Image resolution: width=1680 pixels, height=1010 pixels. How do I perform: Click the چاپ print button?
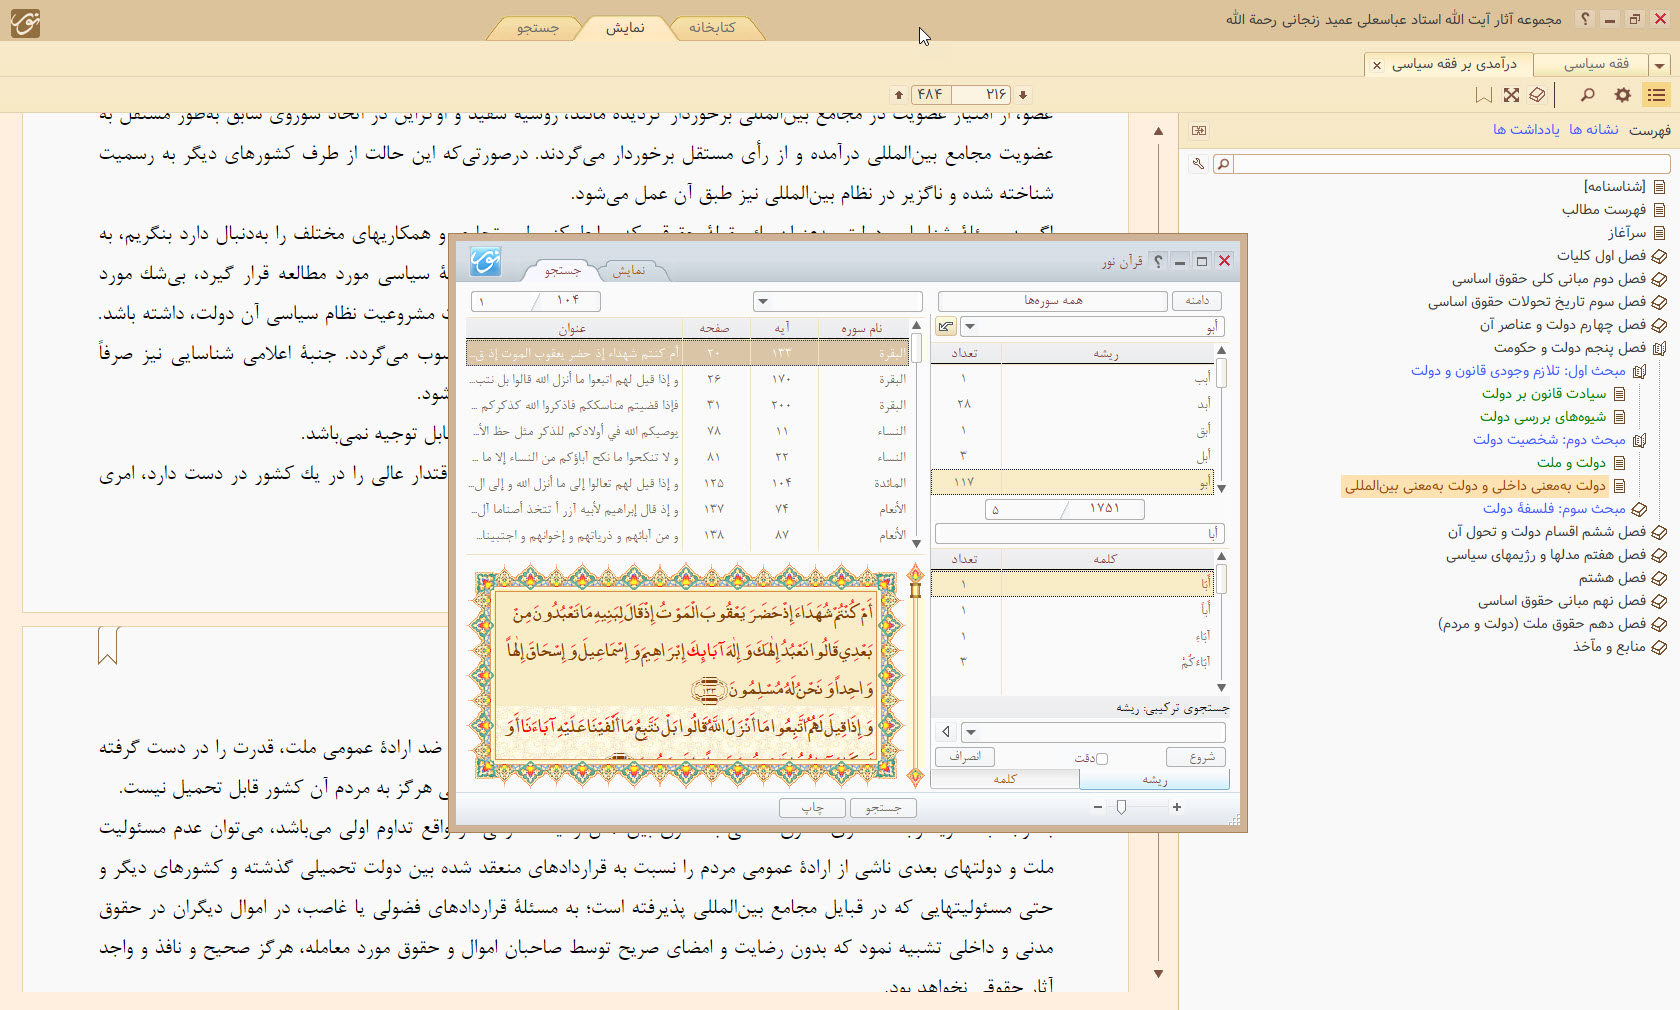(812, 808)
